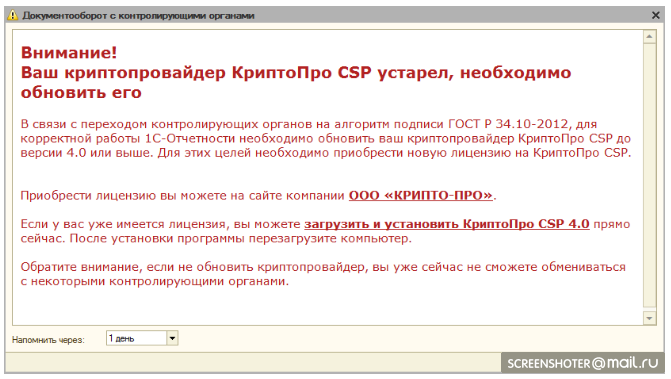Click the scrollbar down arrow
This screenshot has height=379, width=671.
click(x=649, y=318)
